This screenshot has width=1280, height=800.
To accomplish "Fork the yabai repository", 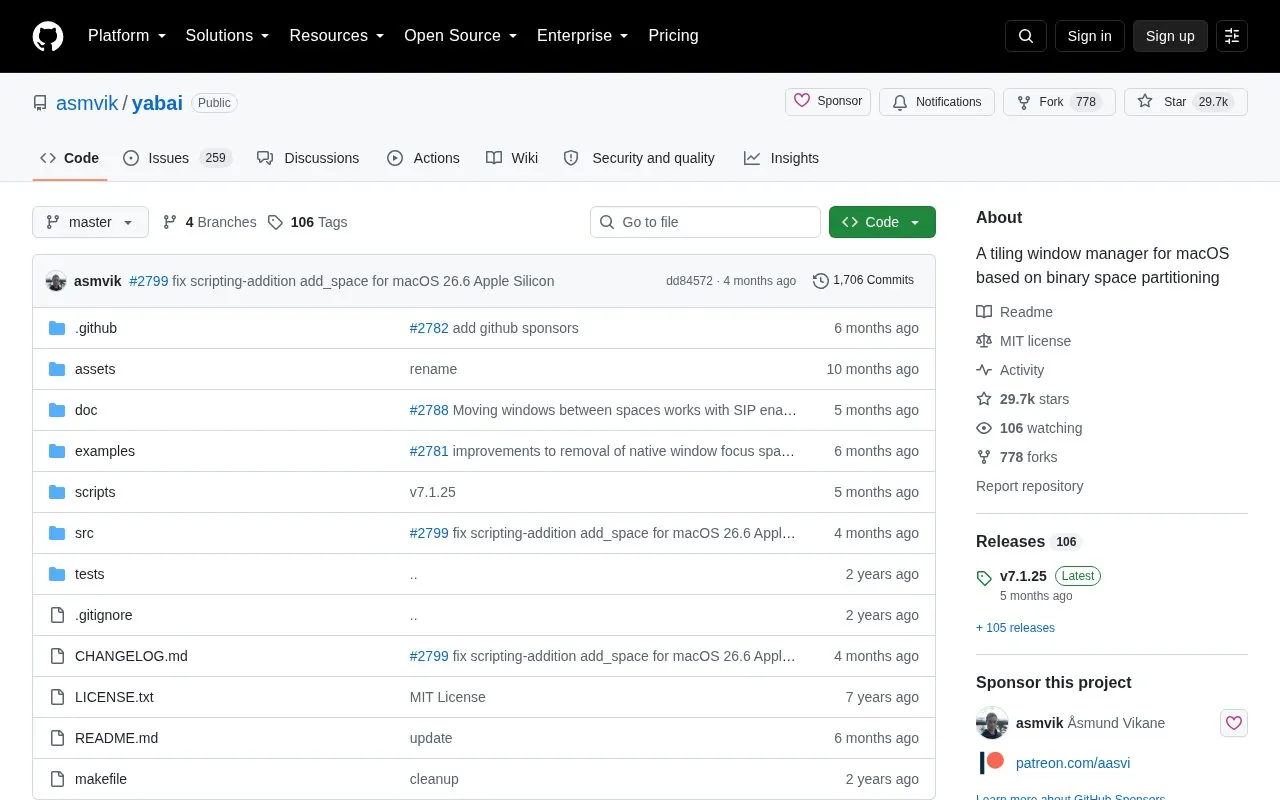I will (x=1059, y=102).
